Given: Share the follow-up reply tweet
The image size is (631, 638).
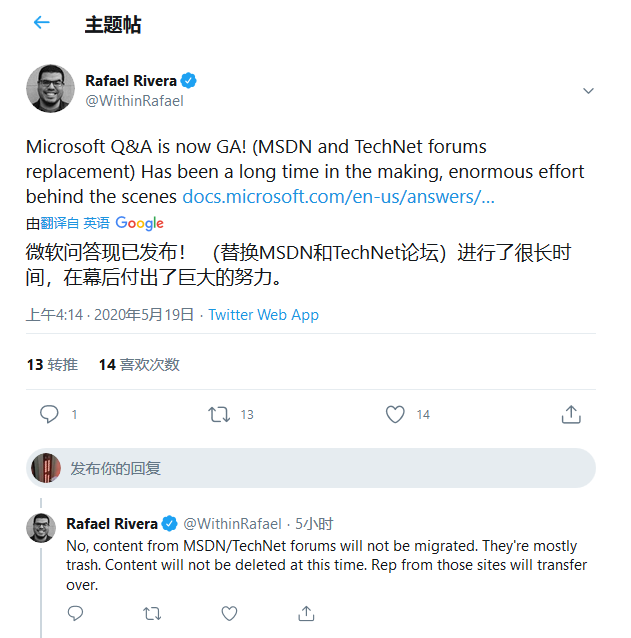Looking at the screenshot, I should [307, 613].
